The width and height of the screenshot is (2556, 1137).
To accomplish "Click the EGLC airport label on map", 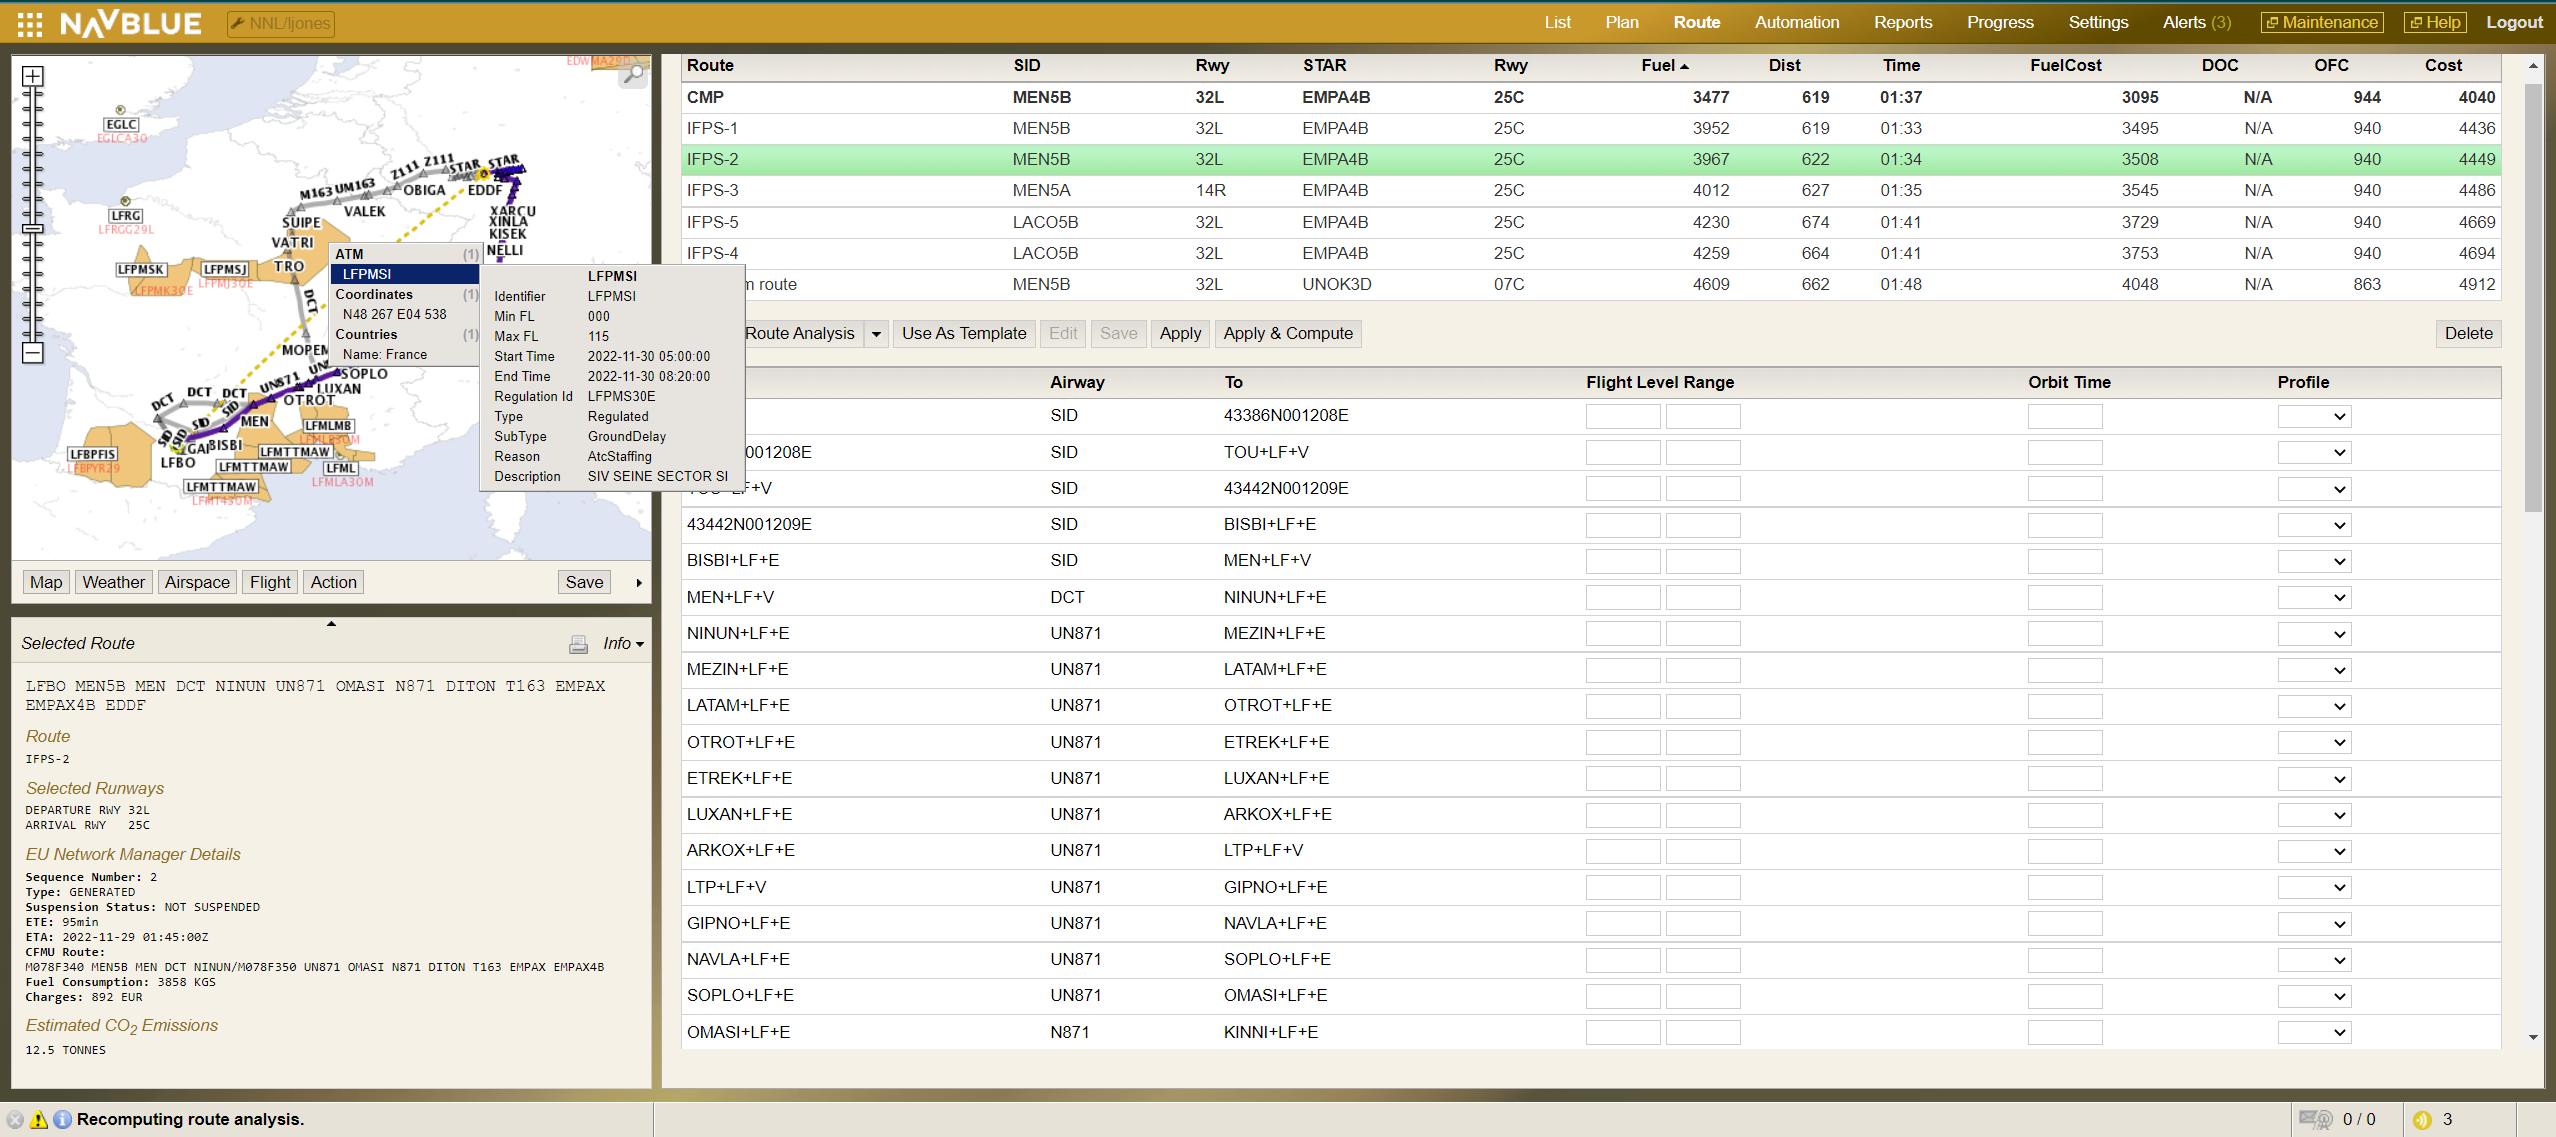I will (x=121, y=124).
